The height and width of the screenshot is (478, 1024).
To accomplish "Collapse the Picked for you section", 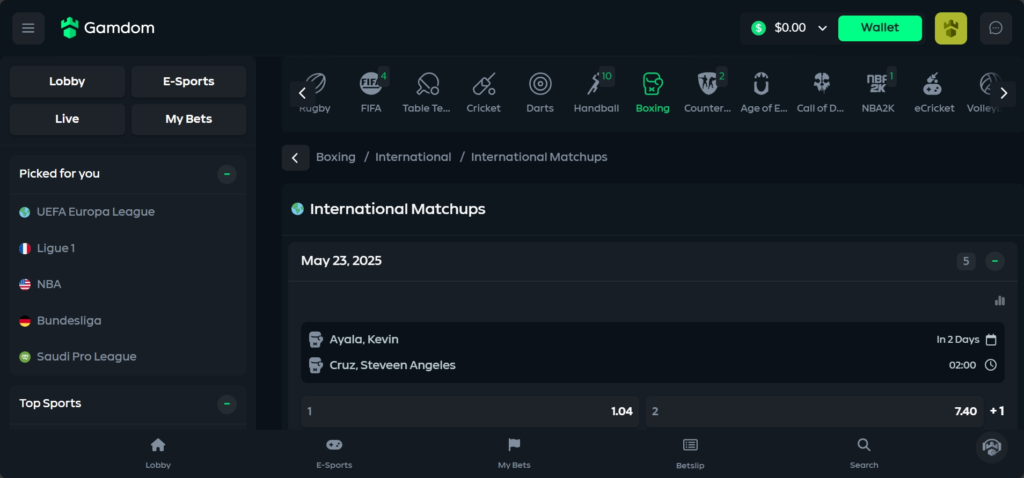I will 227,174.
